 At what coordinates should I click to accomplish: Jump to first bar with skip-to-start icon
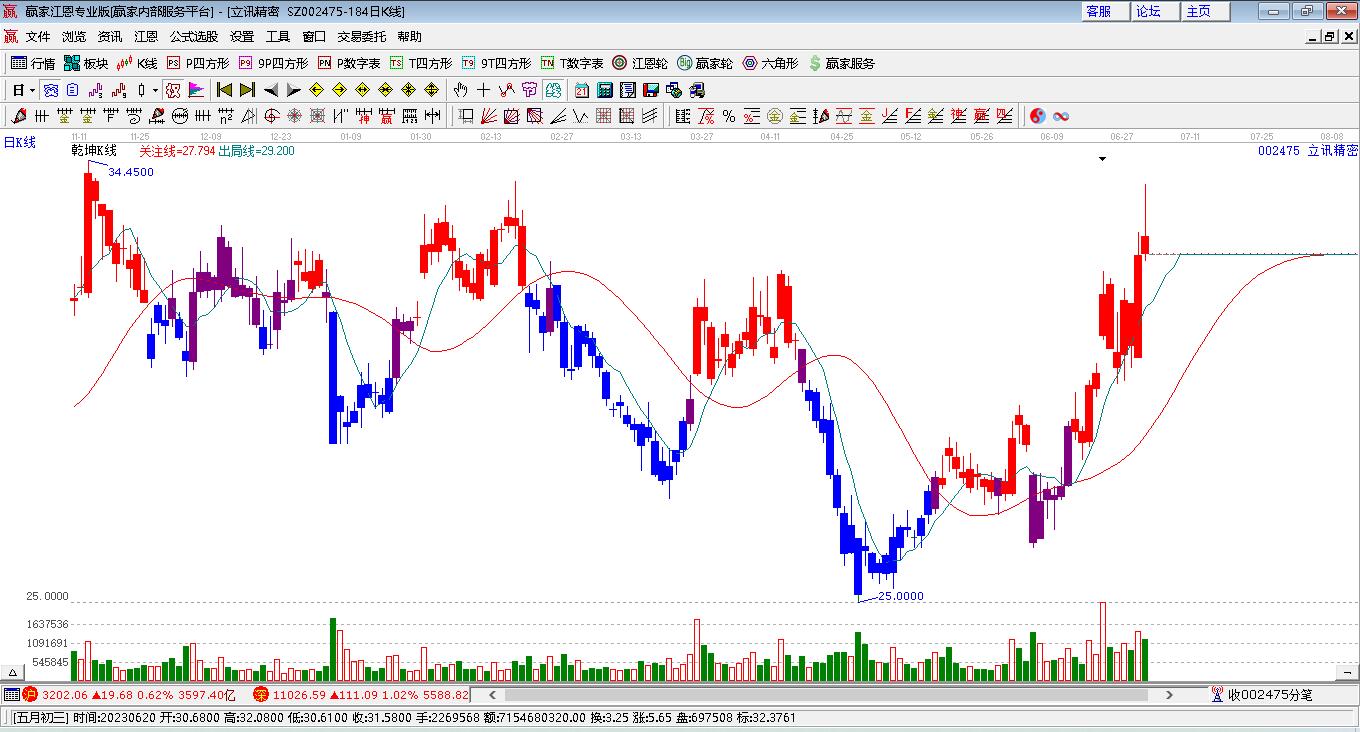coord(224,90)
